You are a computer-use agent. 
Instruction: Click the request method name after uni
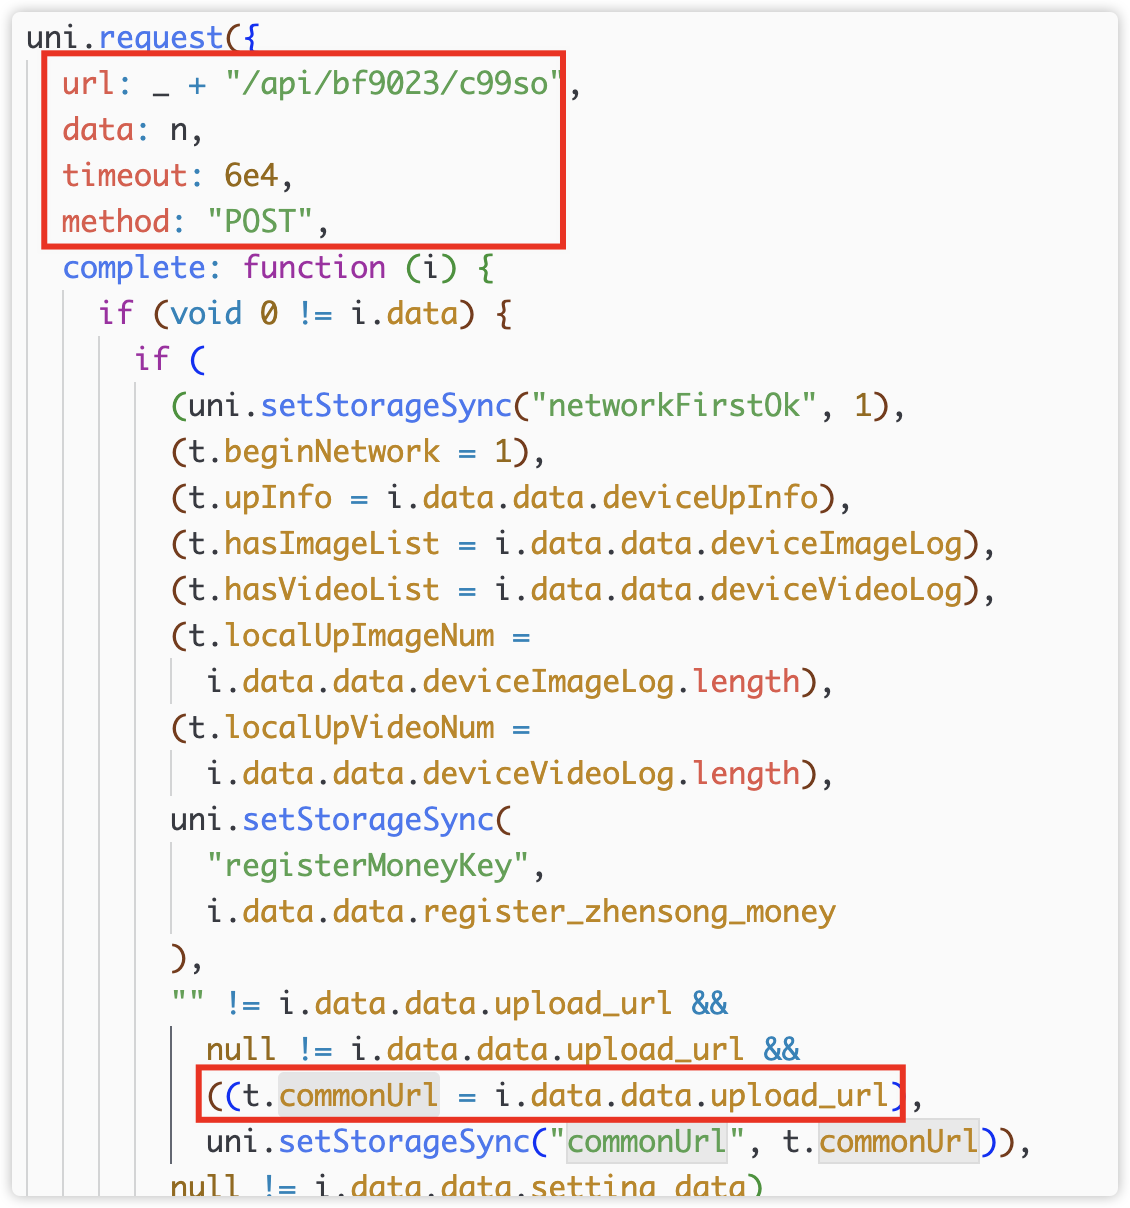[x=161, y=37]
